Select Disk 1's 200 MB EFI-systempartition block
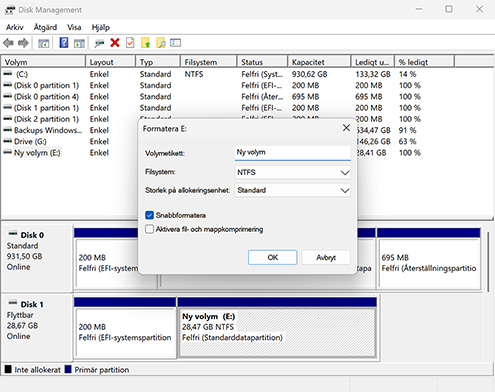This screenshot has width=495, height=392. [x=125, y=327]
